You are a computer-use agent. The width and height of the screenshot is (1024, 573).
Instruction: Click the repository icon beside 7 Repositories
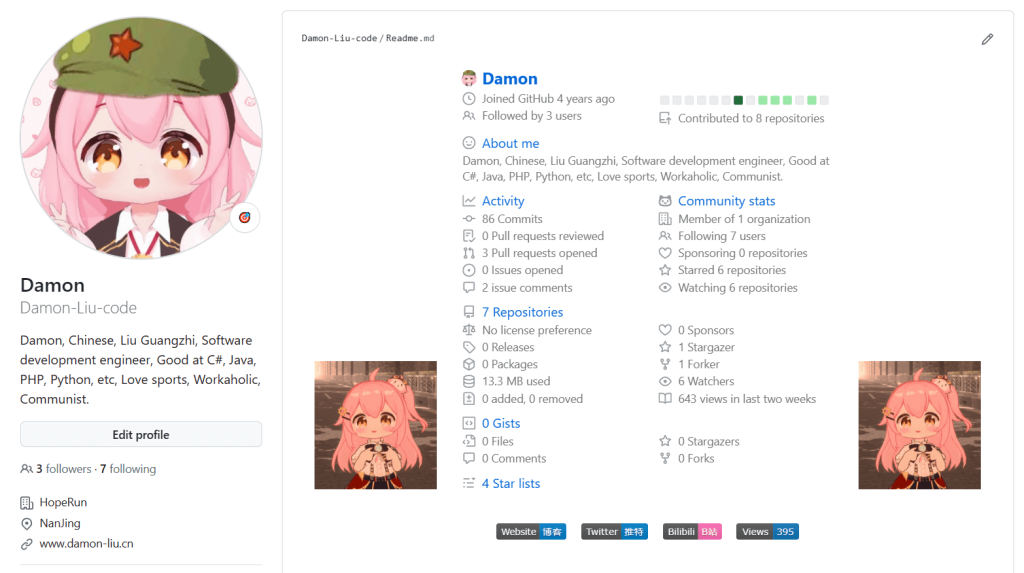click(x=469, y=312)
